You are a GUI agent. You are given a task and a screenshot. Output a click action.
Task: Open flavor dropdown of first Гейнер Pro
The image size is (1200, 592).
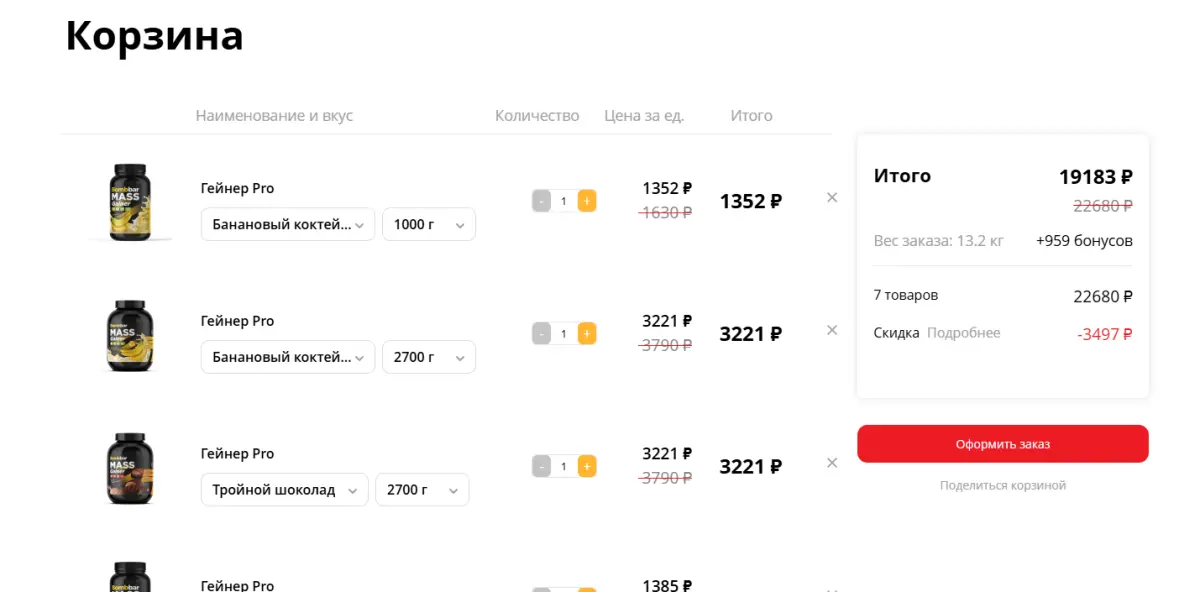pos(288,224)
